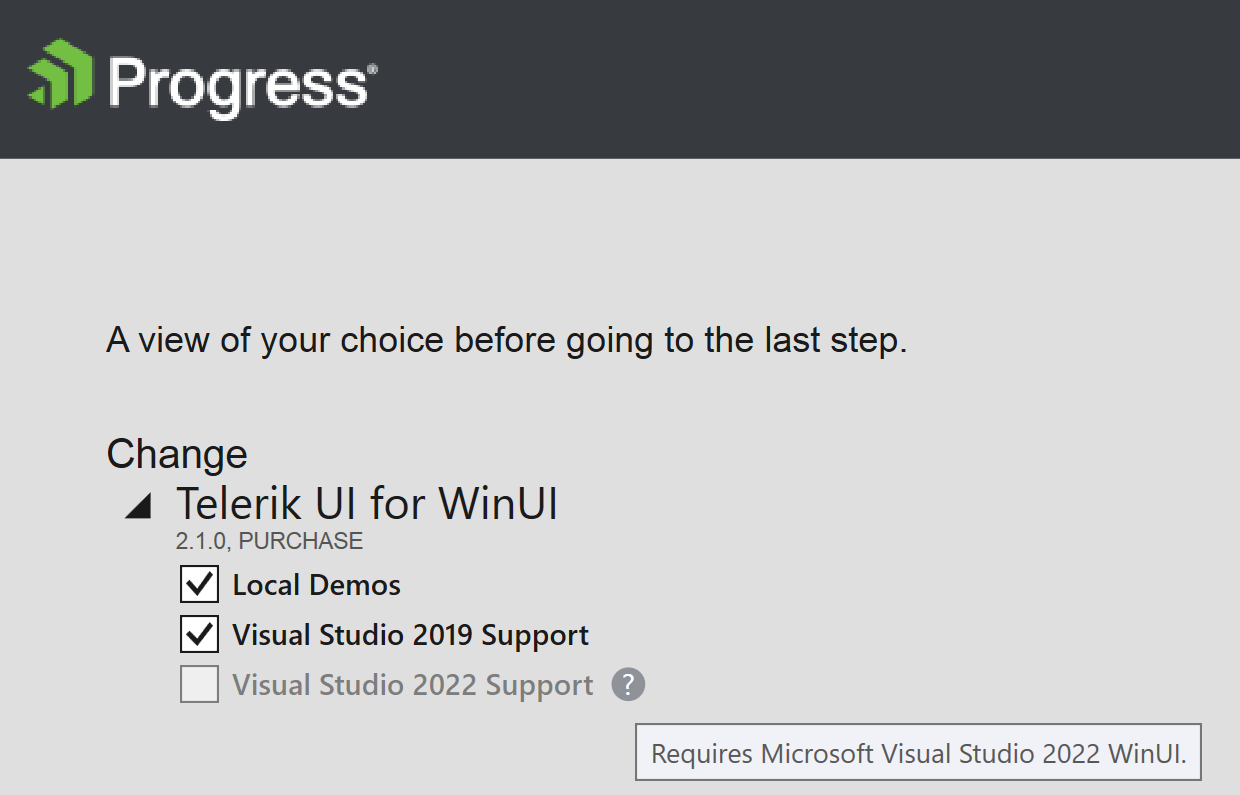Viewport: 1240px width, 795px height.
Task: Click the green Progress logo icon
Action: pyautogui.click(x=60, y=75)
